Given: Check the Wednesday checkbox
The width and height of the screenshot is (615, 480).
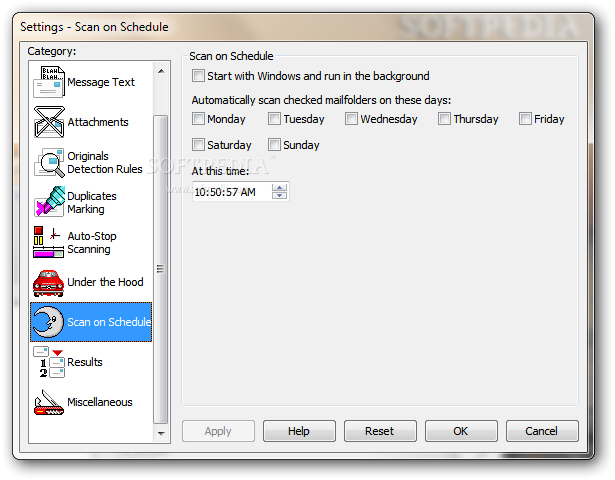Looking at the screenshot, I should (x=351, y=118).
